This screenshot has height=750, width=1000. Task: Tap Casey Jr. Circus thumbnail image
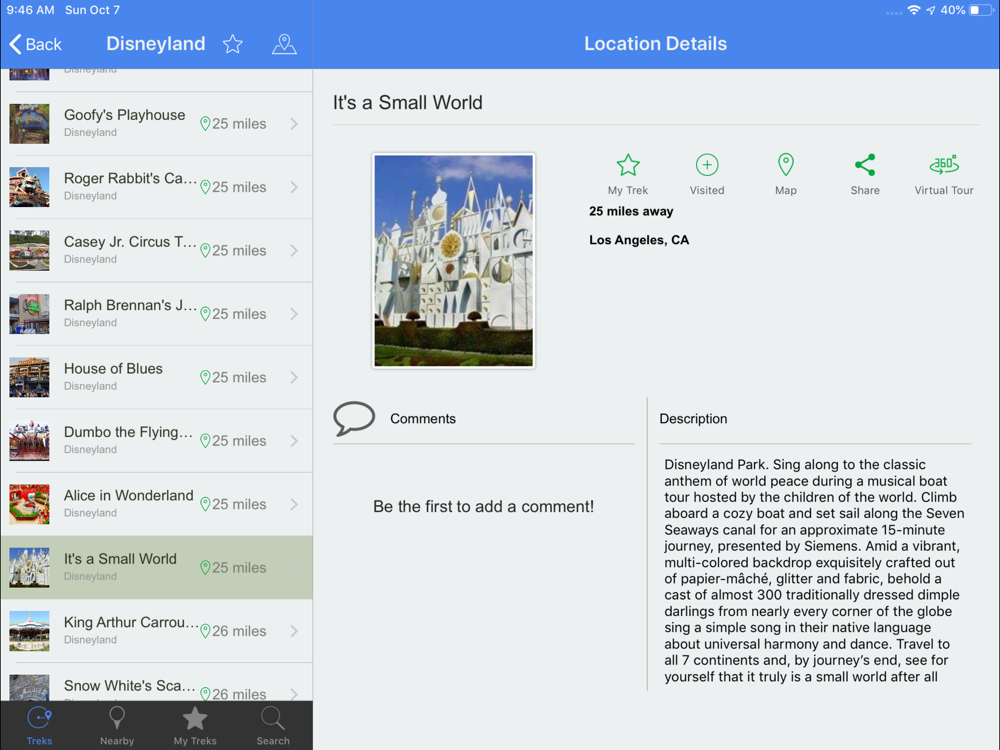(x=29, y=251)
